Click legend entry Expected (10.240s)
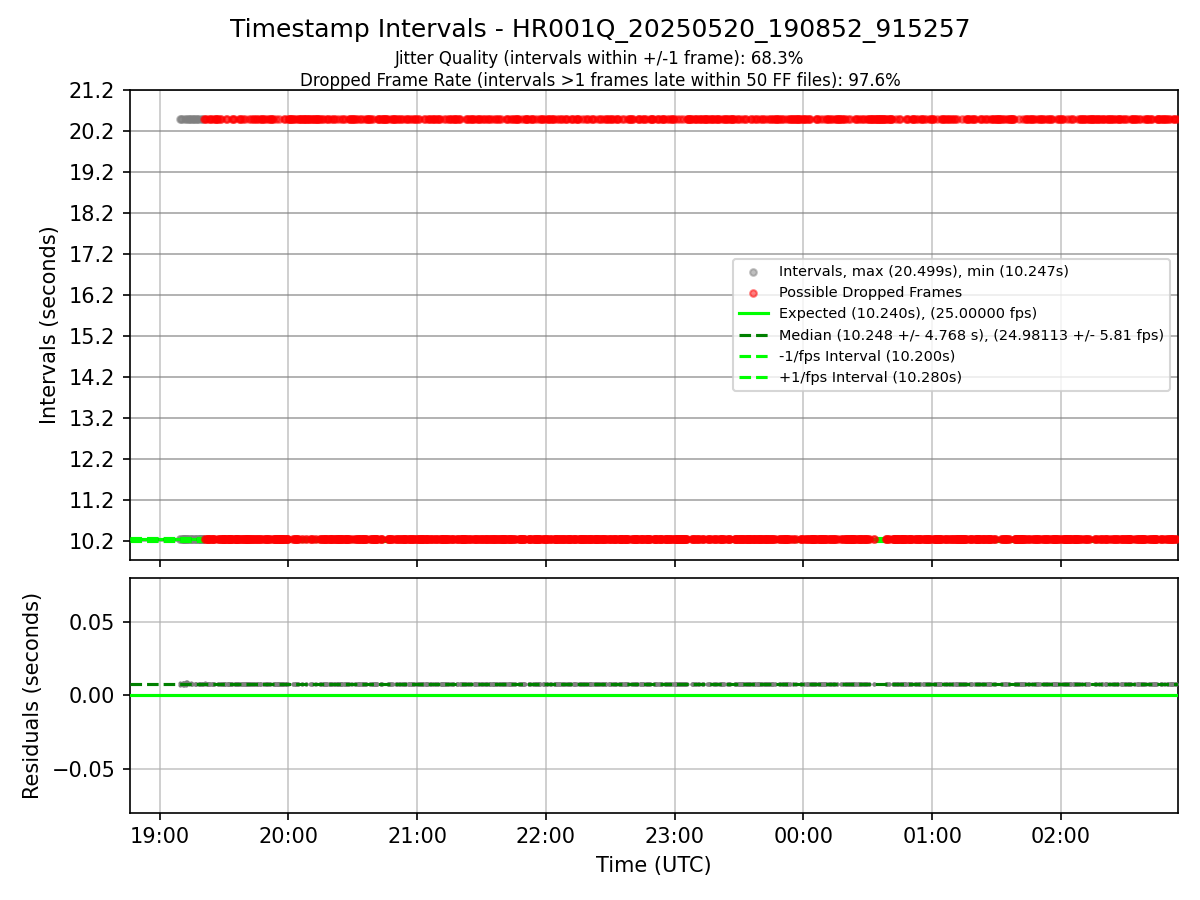The image size is (1200, 900). coord(908,313)
